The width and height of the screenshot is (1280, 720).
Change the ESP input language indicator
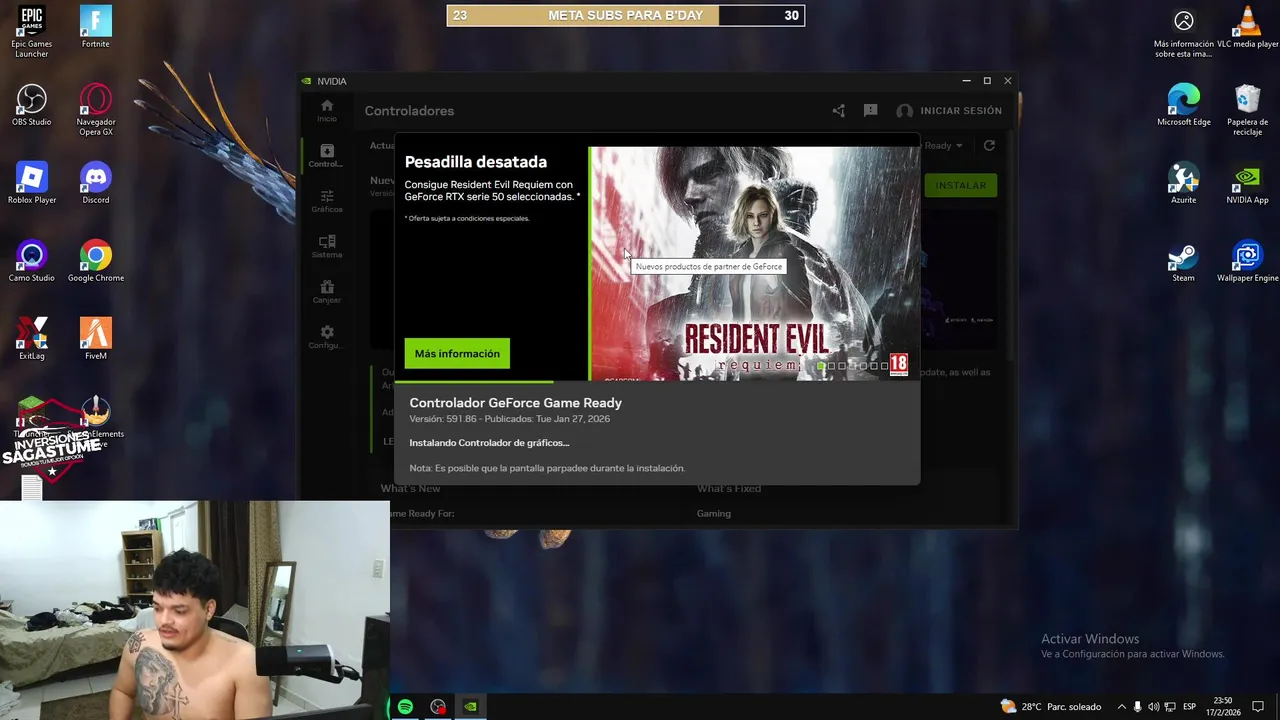point(1190,707)
